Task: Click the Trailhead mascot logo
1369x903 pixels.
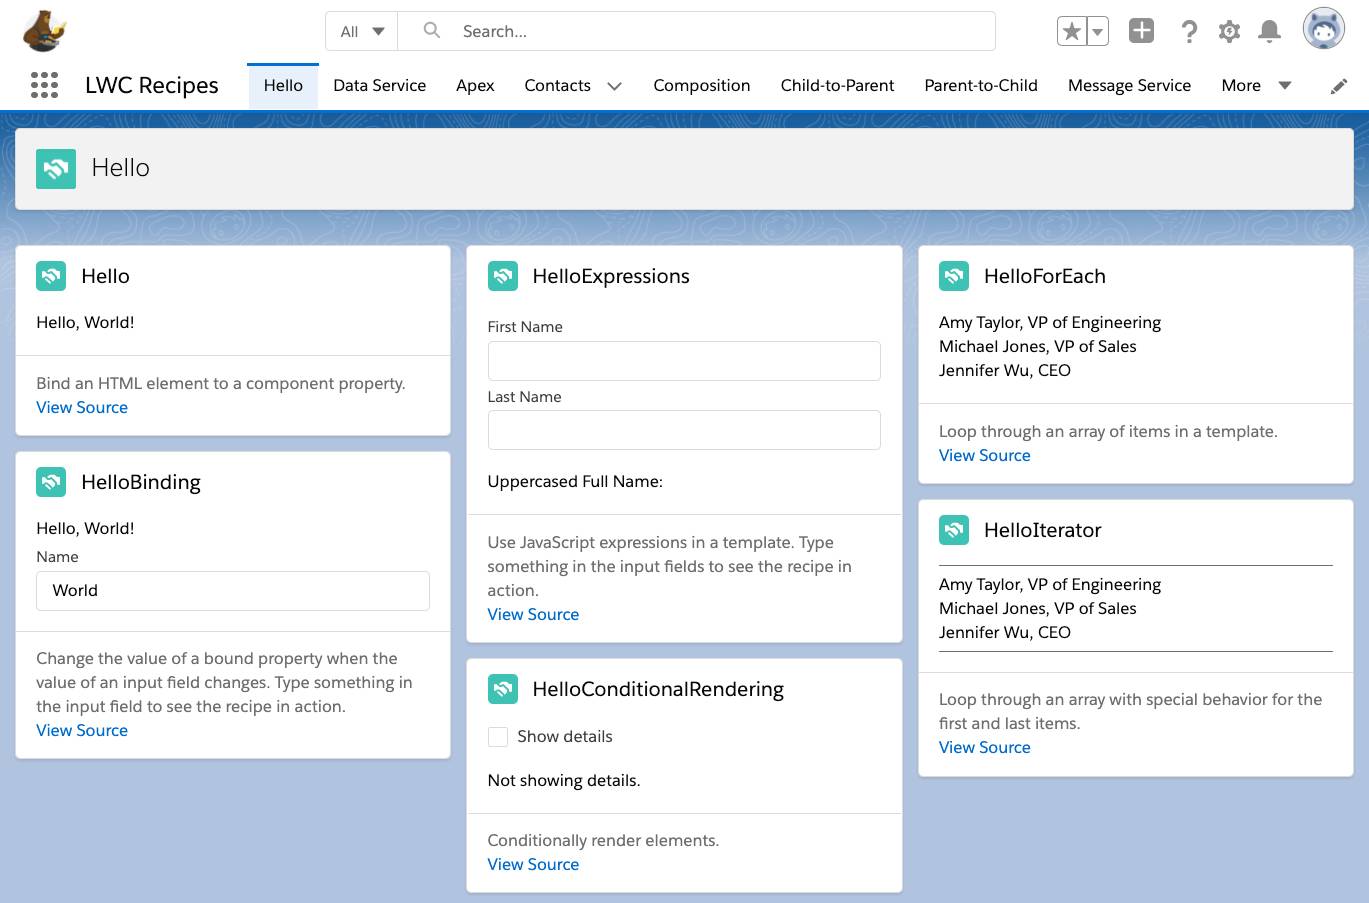Action: click(x=43, y=31)
